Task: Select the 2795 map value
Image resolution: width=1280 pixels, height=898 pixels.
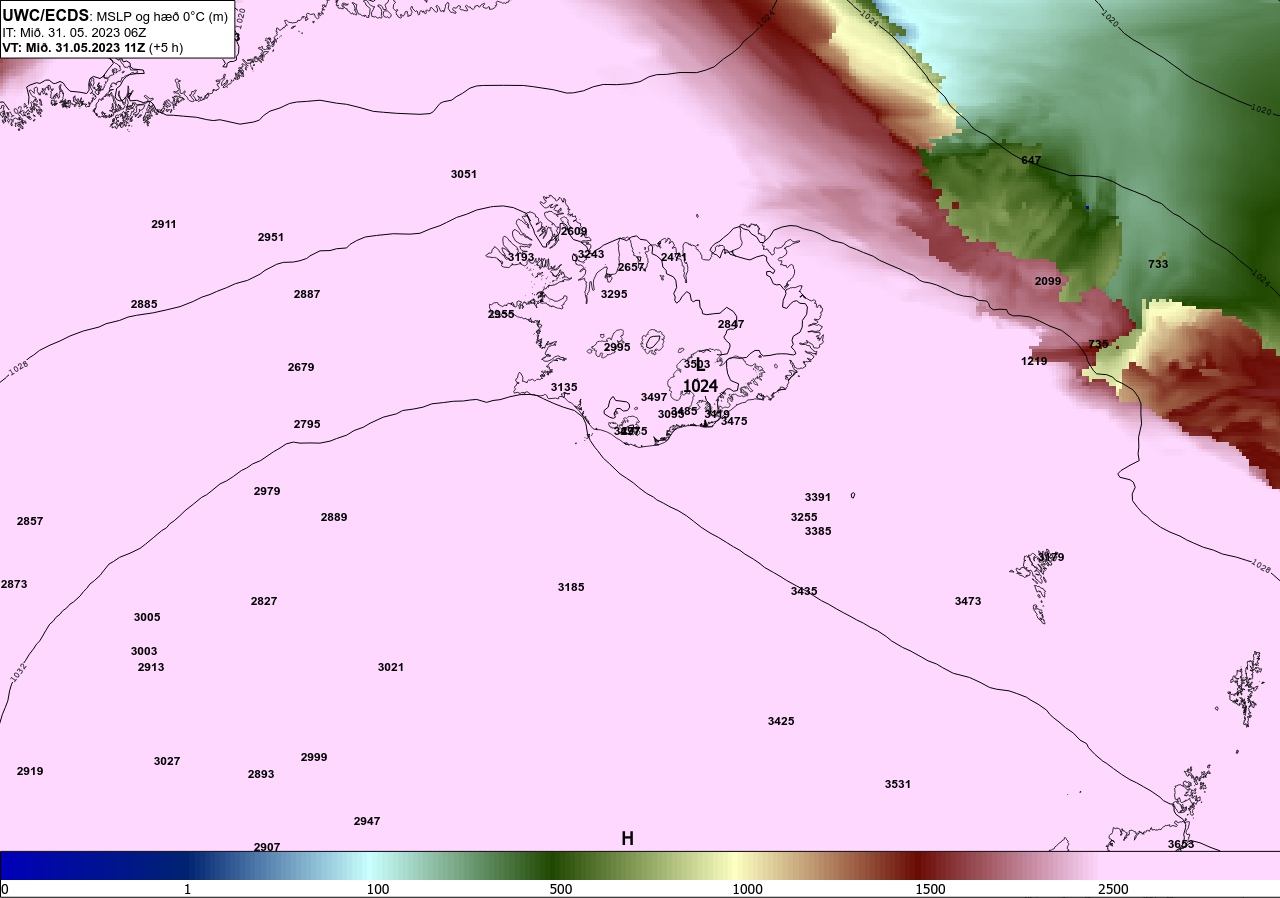Action: [307, 424]
